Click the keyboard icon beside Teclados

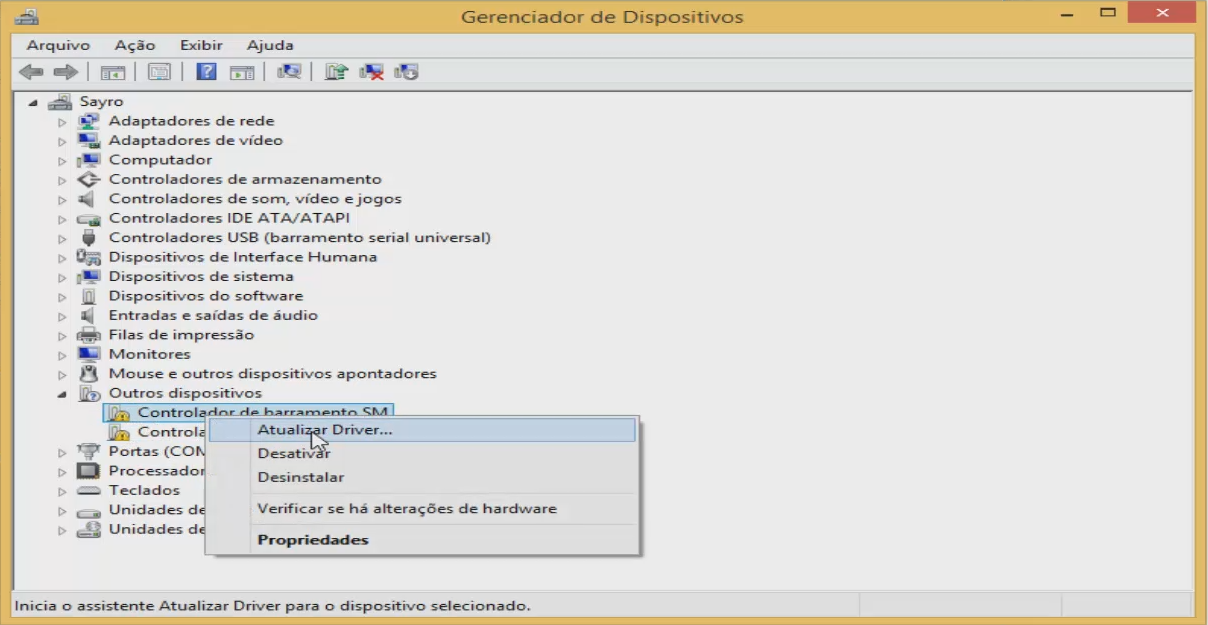click(x=89, y=490)
